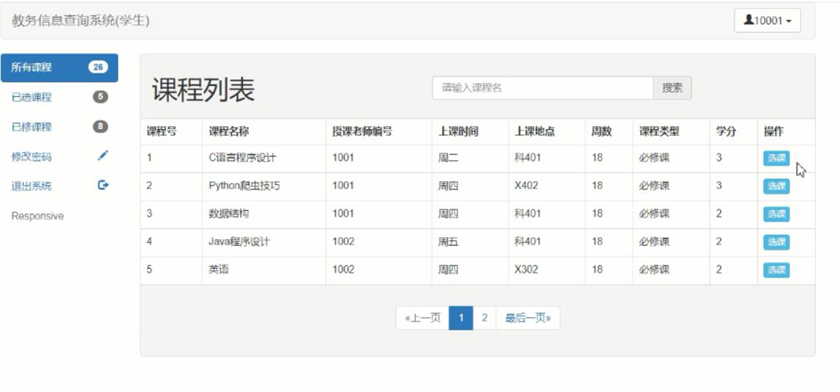
Task: Click the user icon next to 10001
Action: coord(748,20)
